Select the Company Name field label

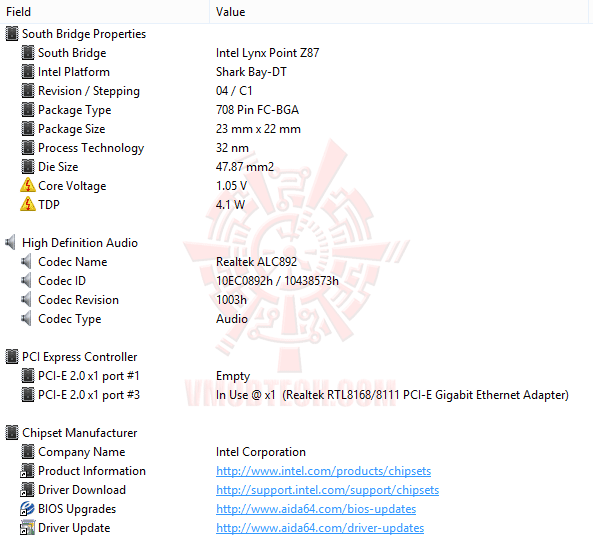point(82,452)
